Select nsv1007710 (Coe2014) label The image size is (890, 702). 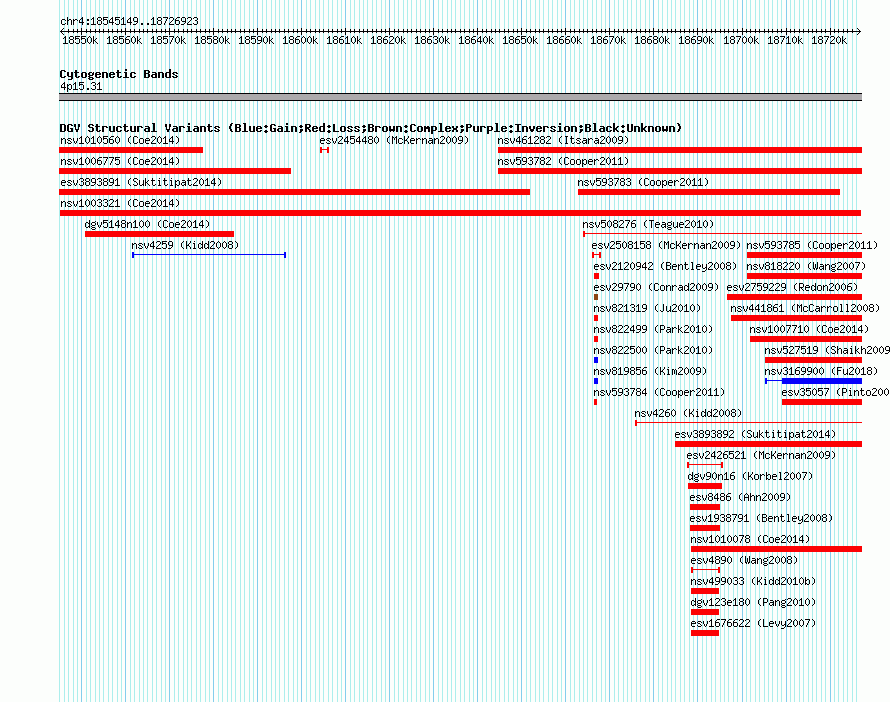pos(809,329)
